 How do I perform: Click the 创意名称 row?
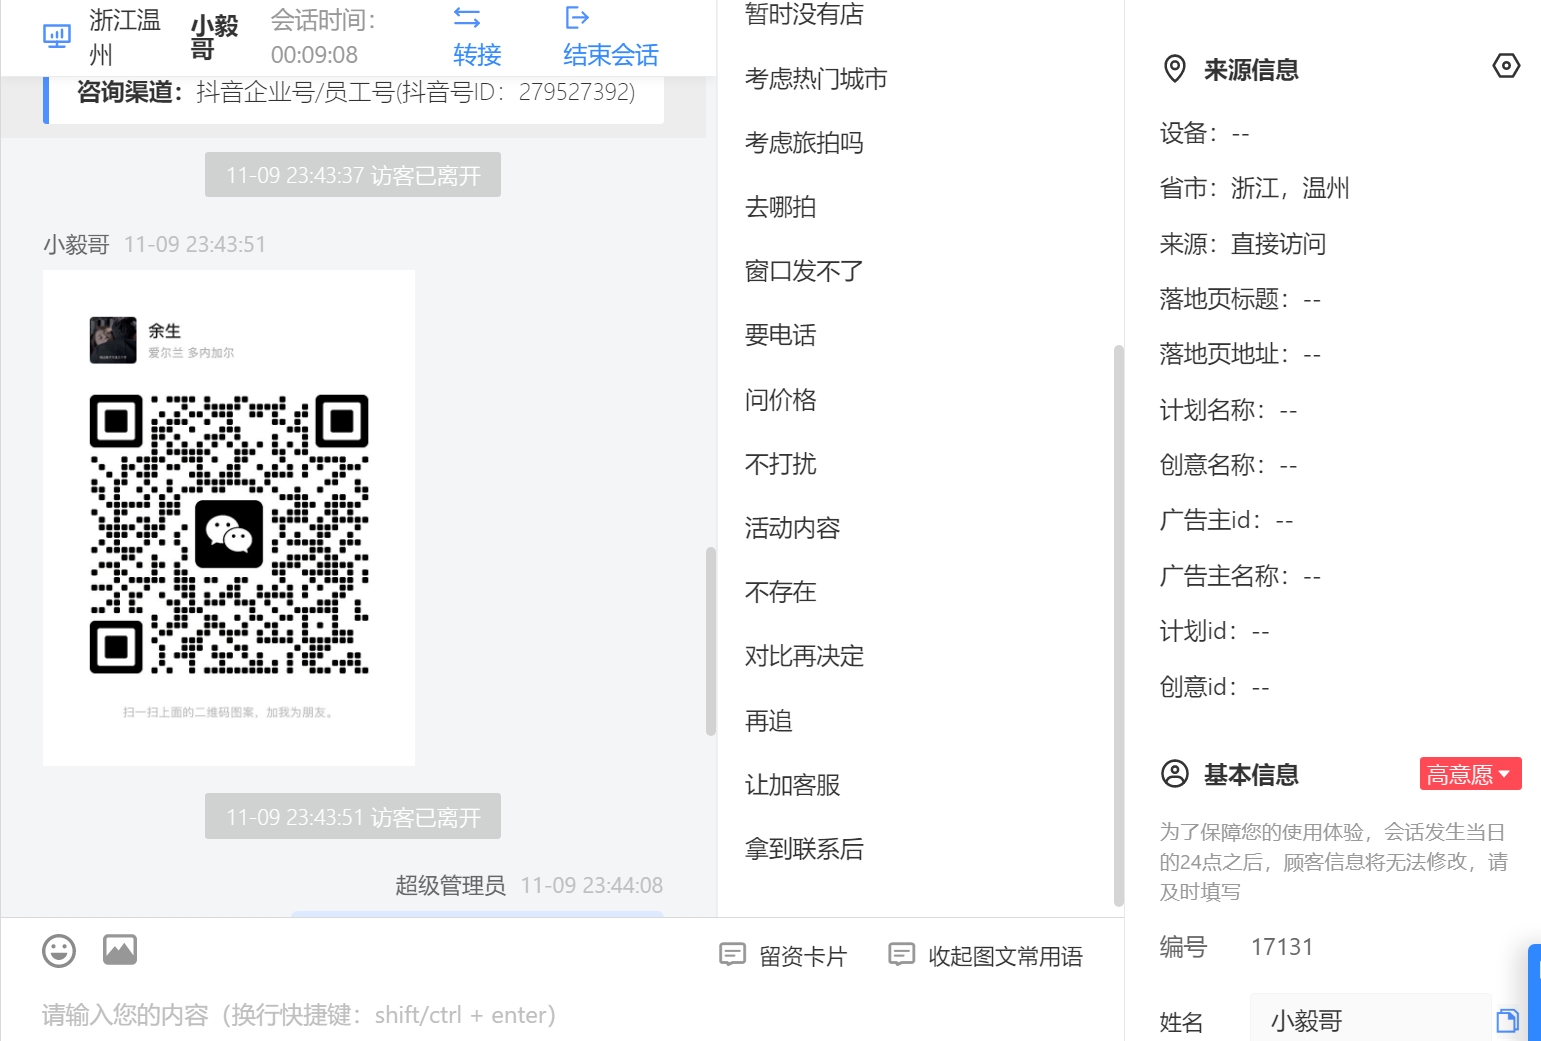click(x=1229, y=465)
